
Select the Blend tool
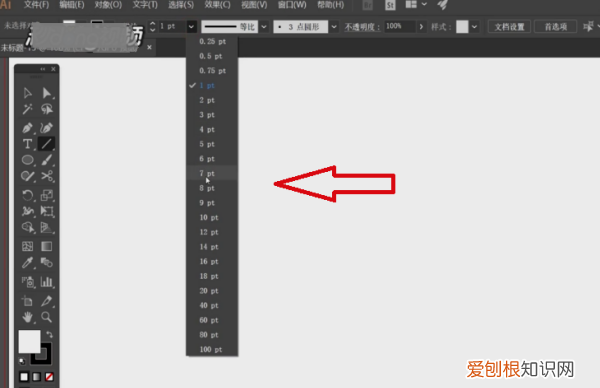coord(47,262)
